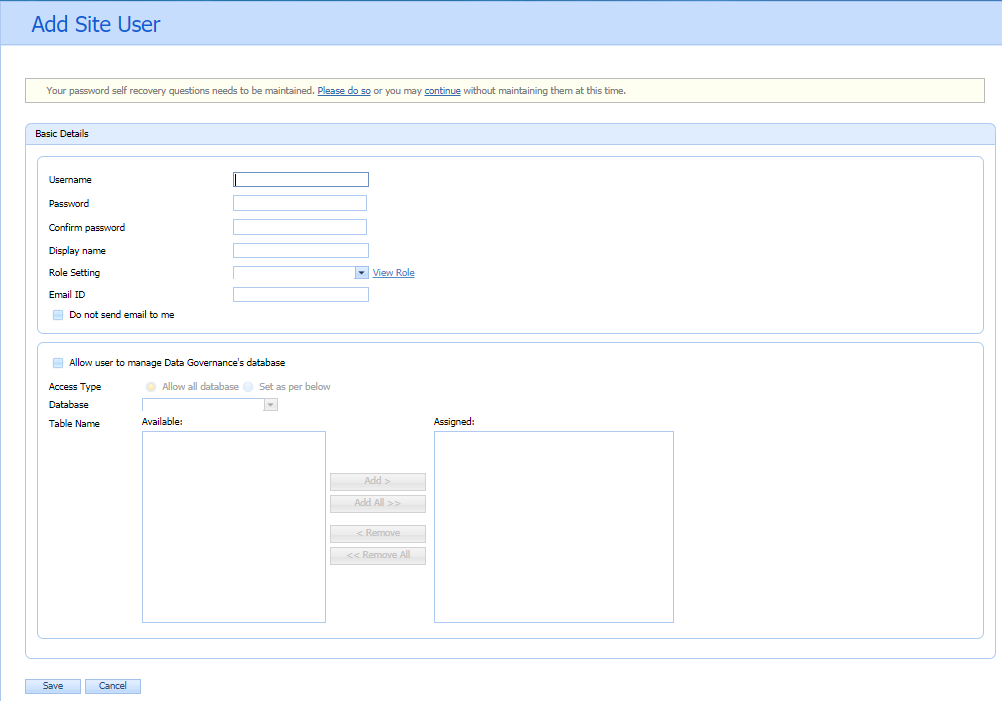
Task: Click the << Remove All button
Action: (378, 555)
